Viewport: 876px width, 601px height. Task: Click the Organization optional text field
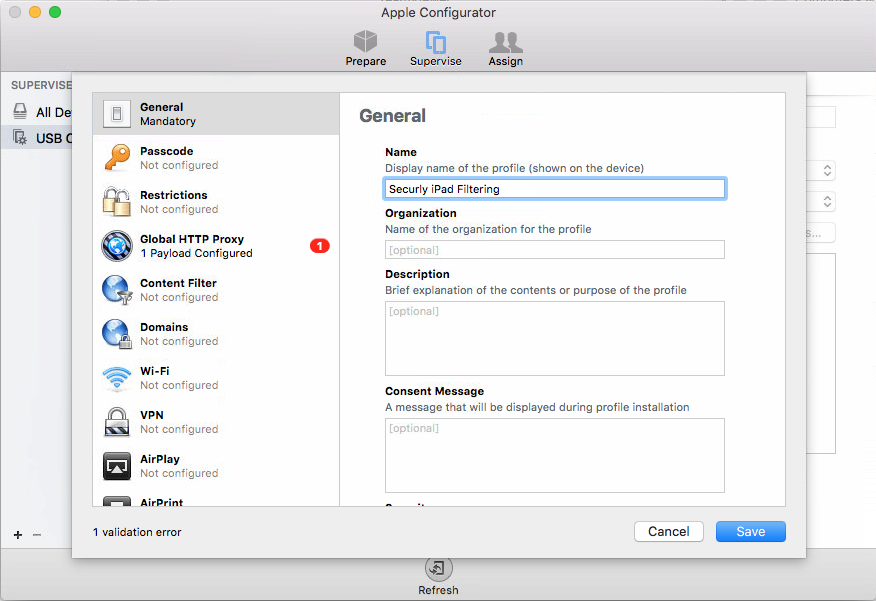(x=555, y=250)
